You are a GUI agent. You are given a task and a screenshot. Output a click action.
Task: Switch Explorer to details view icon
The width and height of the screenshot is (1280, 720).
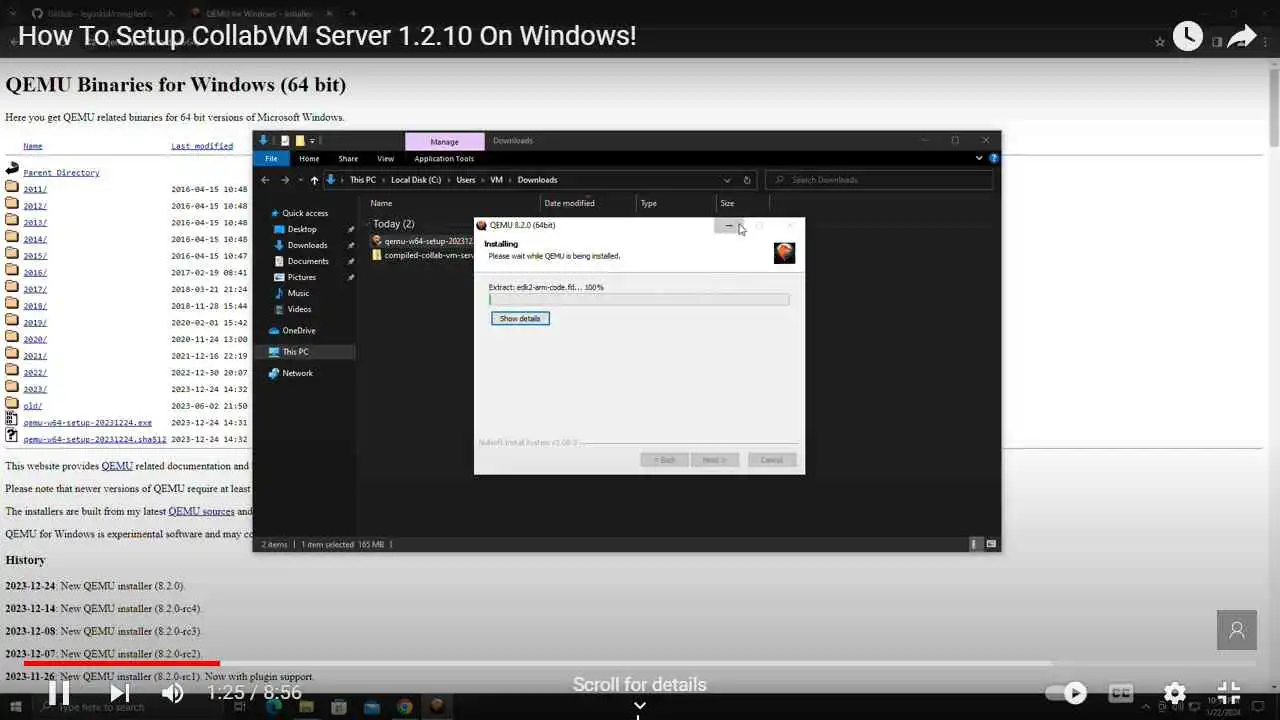tap(975, 544)
